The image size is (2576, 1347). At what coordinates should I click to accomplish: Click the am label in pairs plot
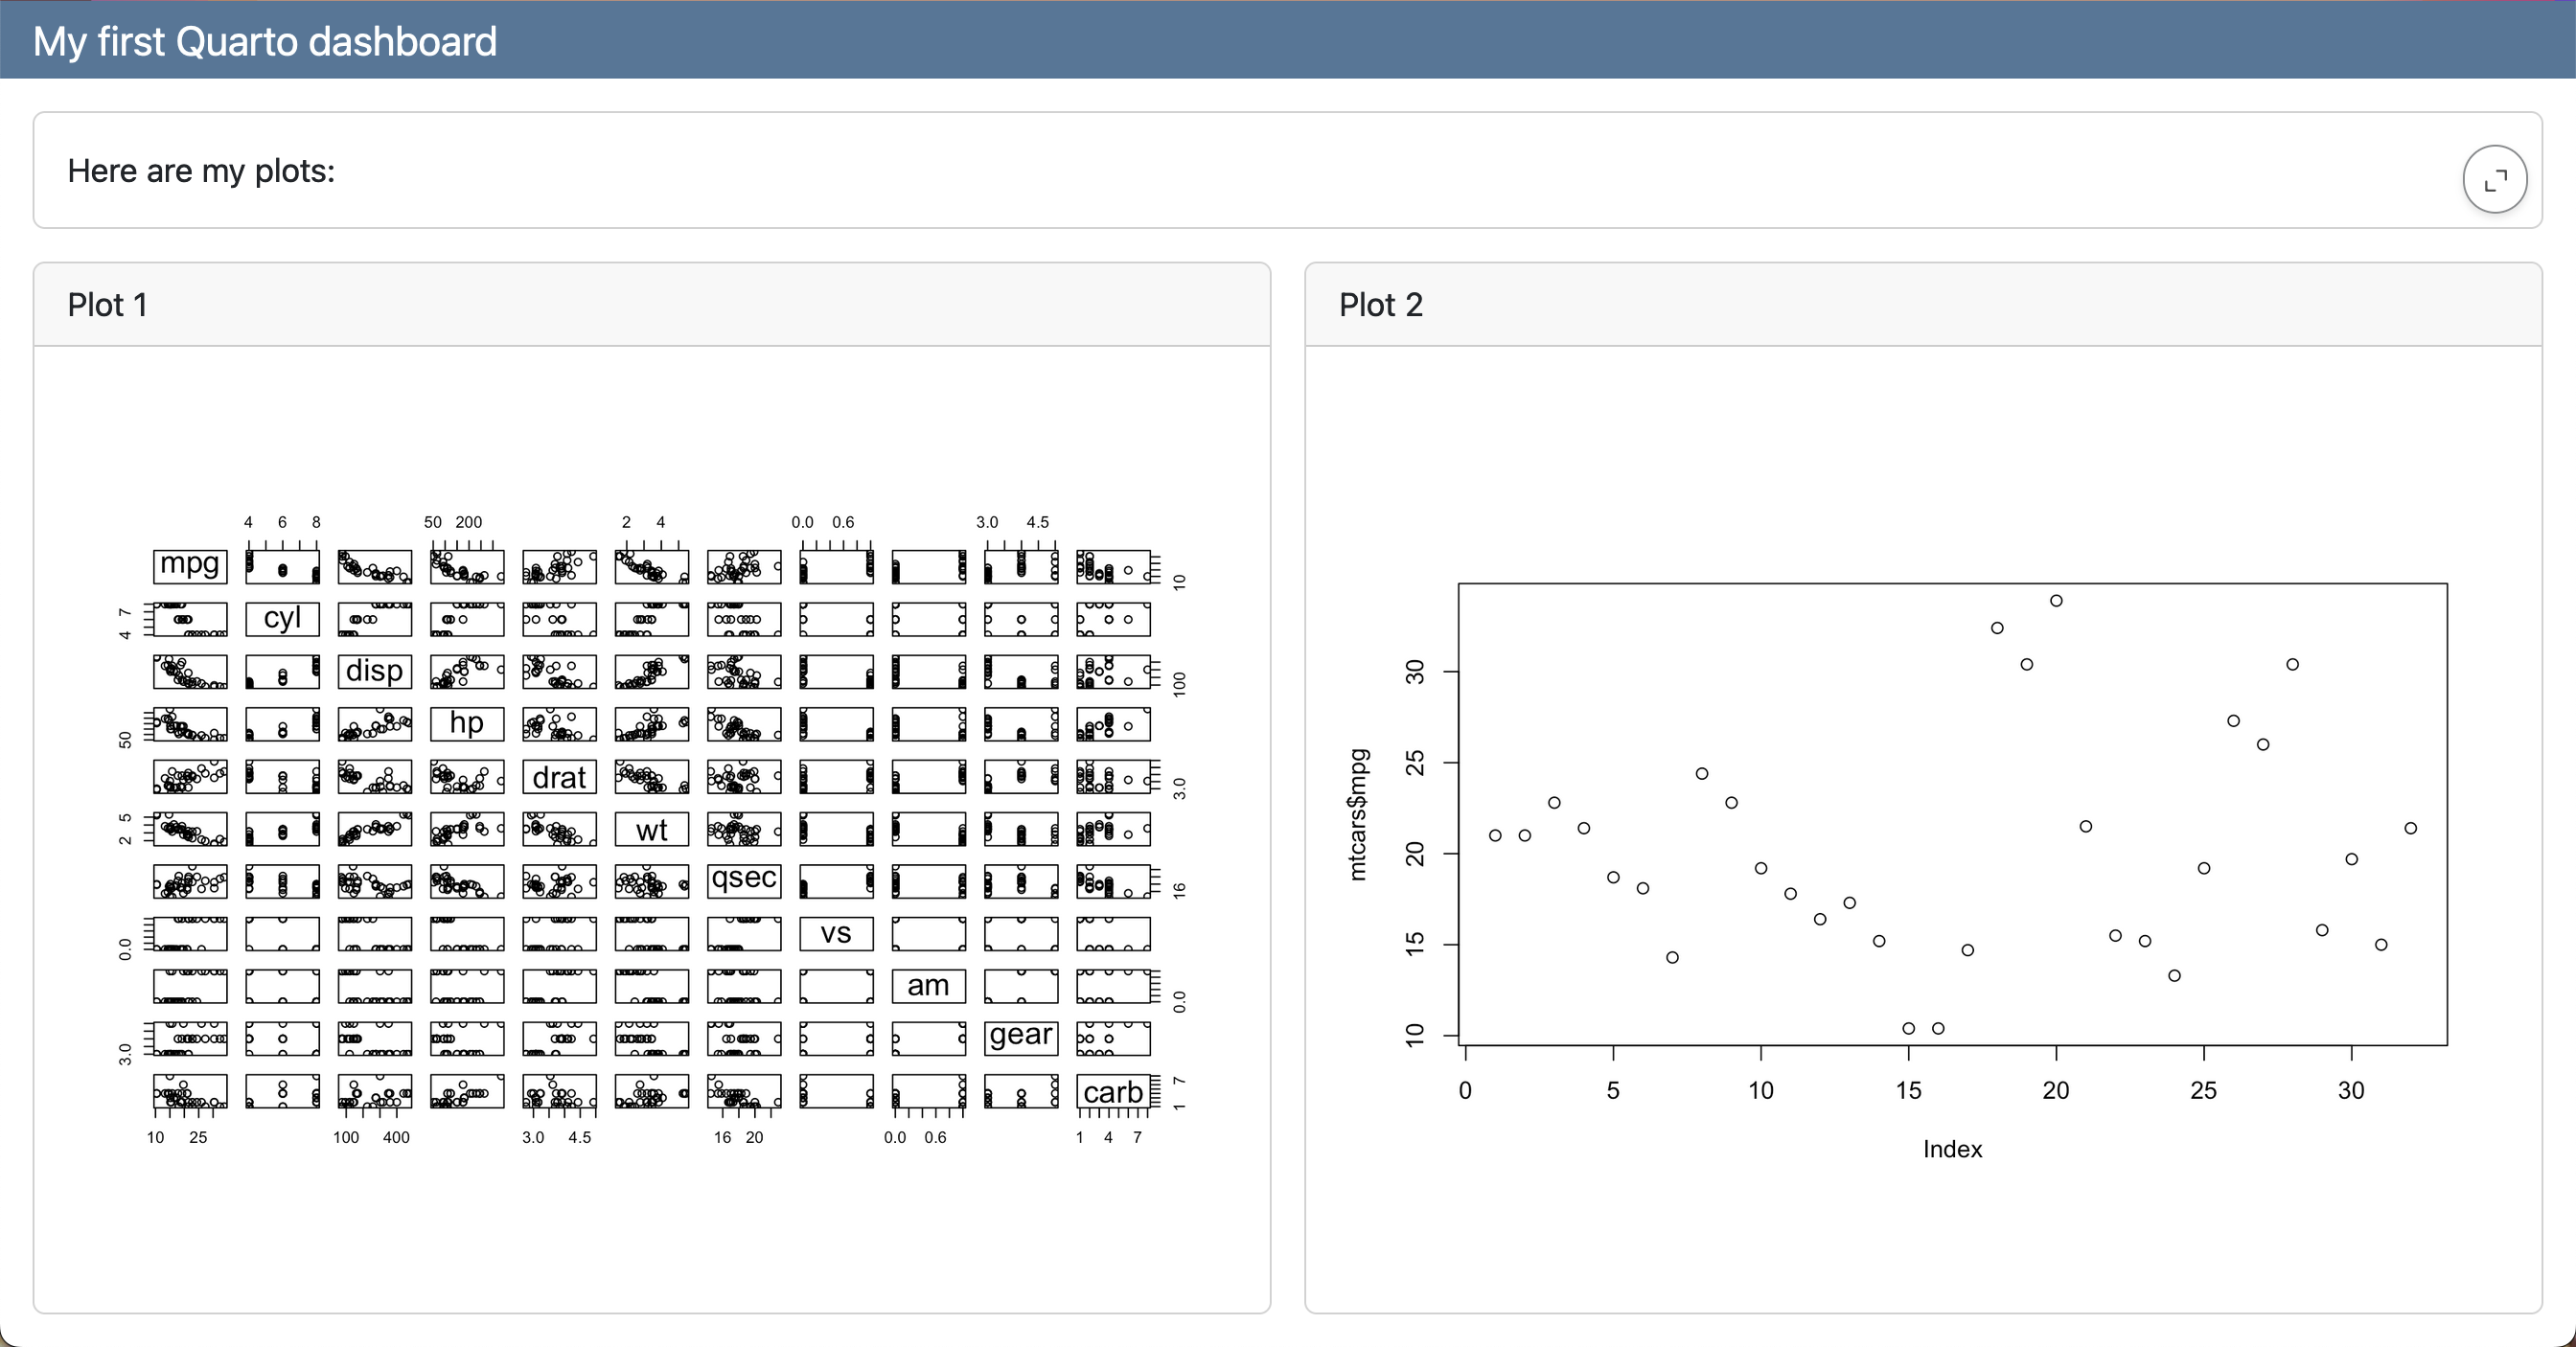928,986
